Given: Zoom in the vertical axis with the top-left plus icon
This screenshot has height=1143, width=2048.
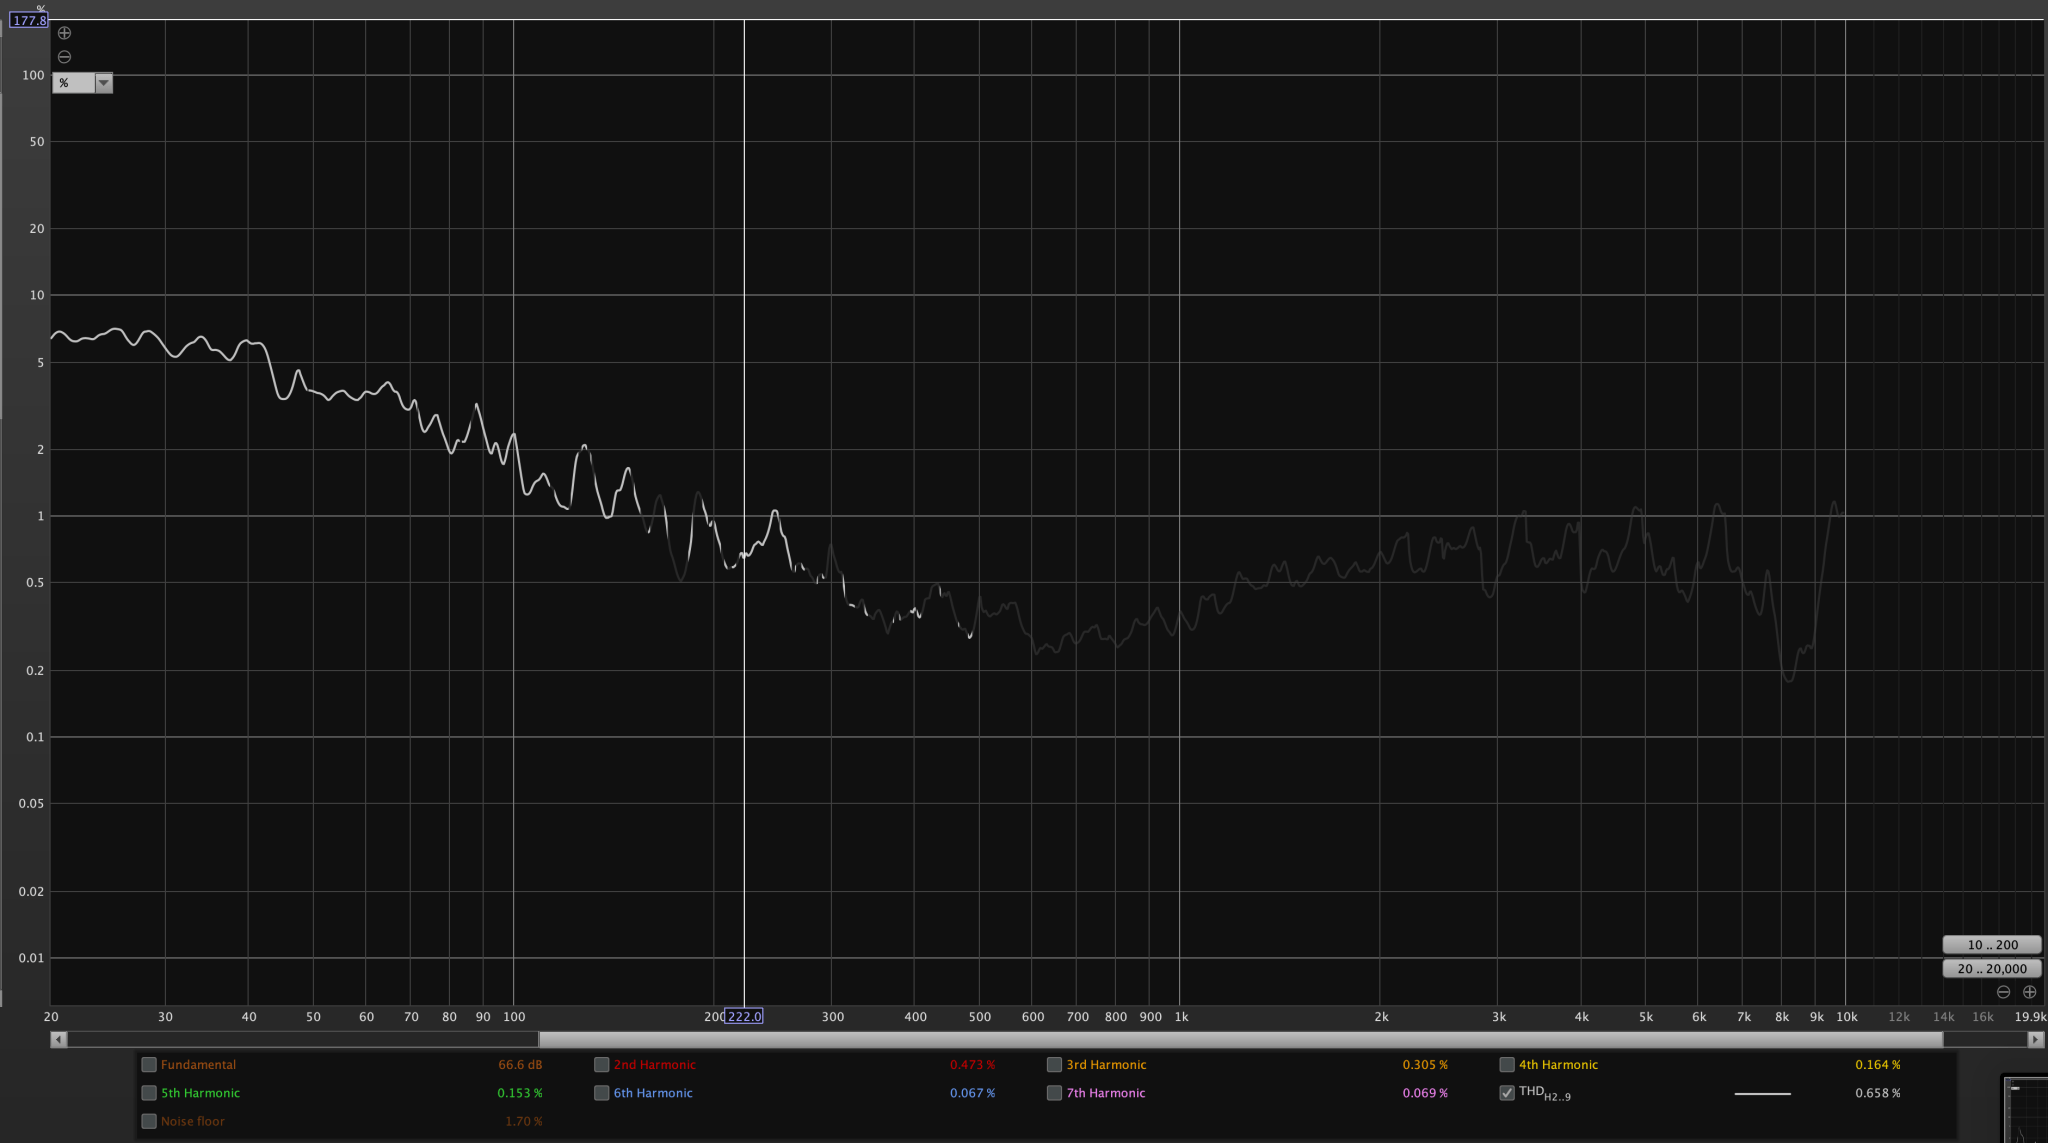Looking at the screenshot, I should click(64, 33).
